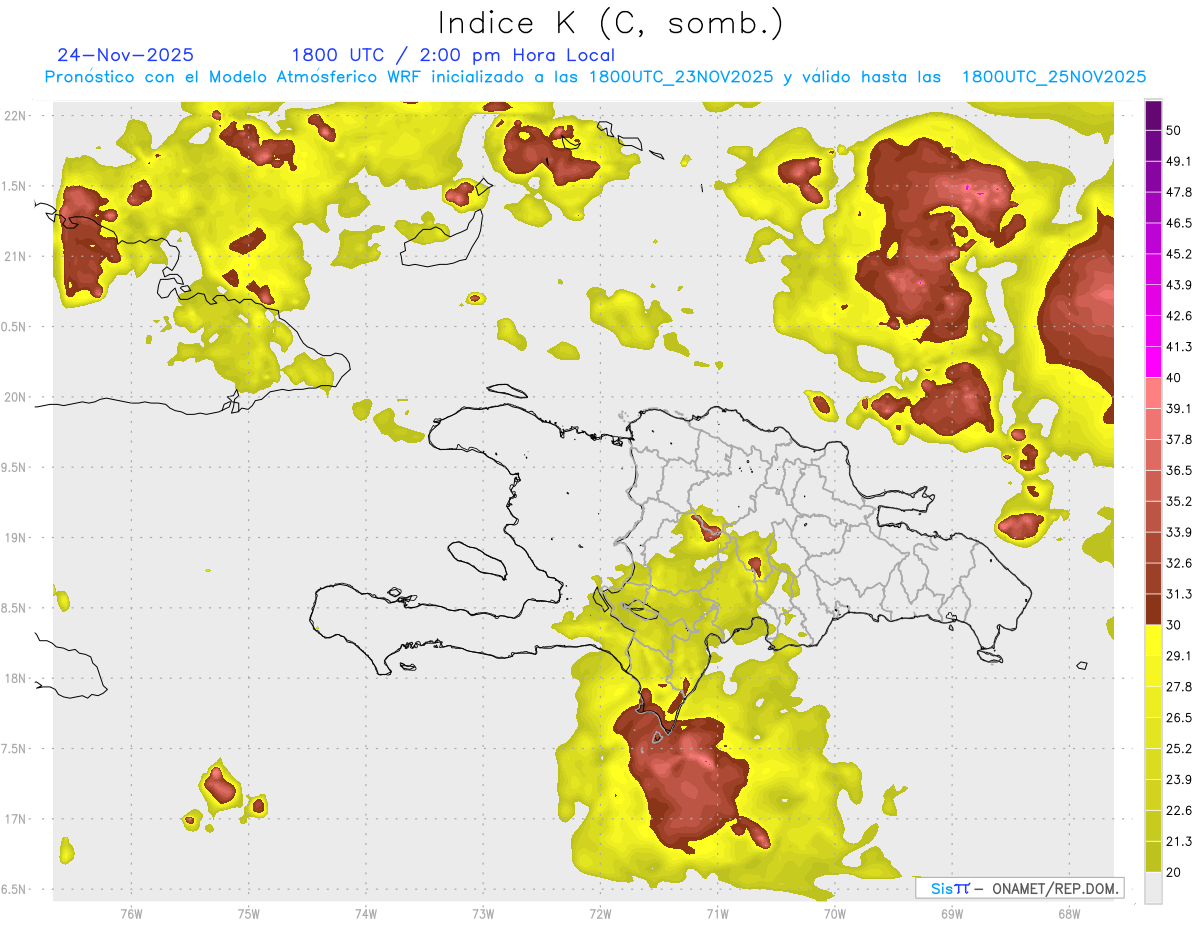Image resolution: width=1200 pixels, height=927 pixels.
Task: Click the '74W' longitude label
Action: click(x=365, y=913)
